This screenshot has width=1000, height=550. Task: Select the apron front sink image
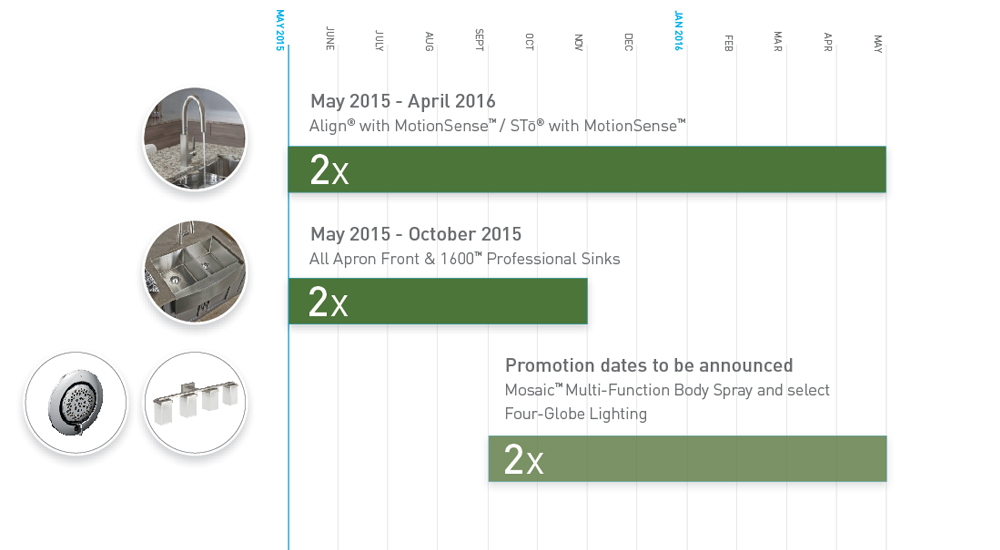click(195, 271)
